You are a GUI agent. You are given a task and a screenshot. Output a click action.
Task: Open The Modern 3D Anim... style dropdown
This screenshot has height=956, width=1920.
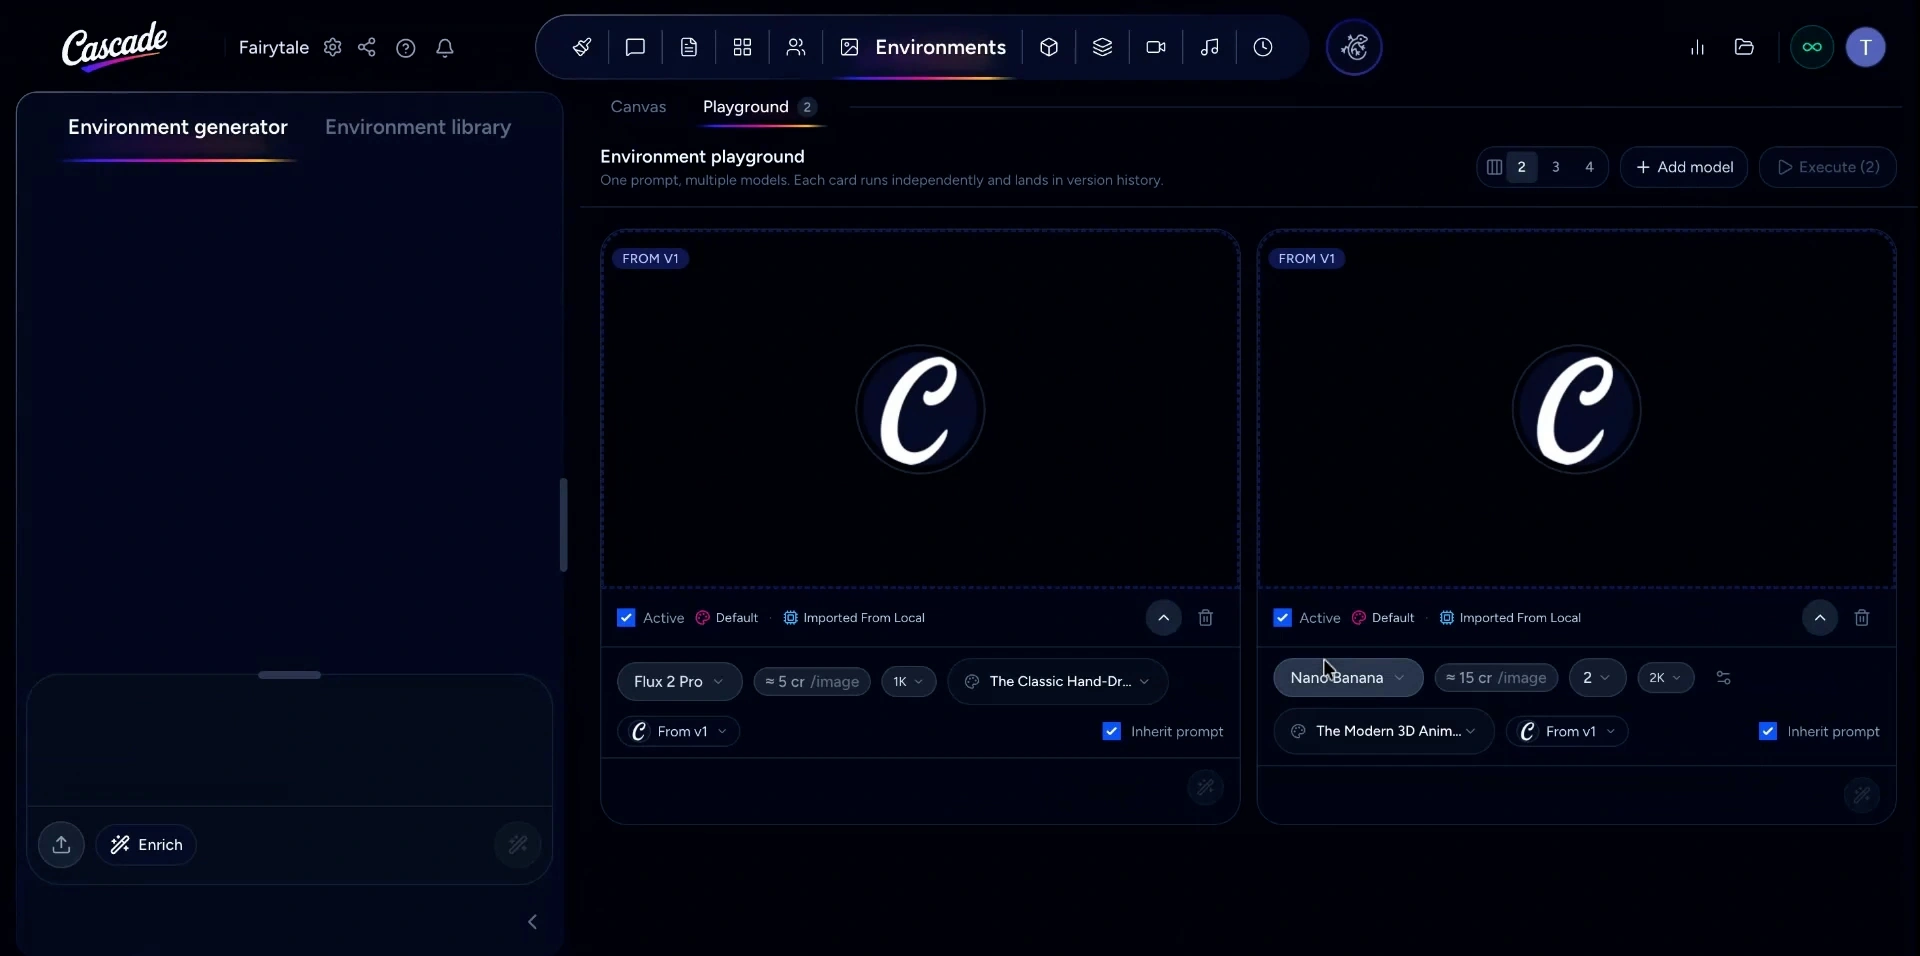tap(1384, 732)
